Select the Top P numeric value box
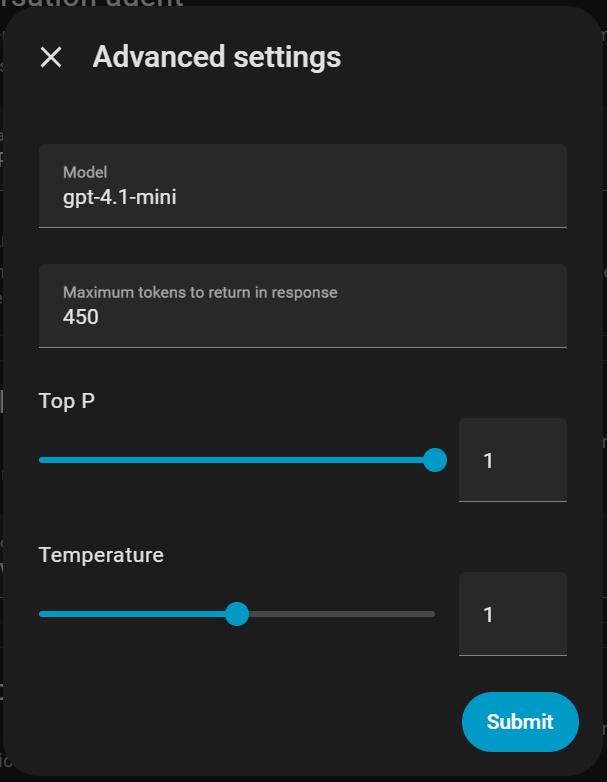This screenshot has height=782, width=607. [512, 460]
